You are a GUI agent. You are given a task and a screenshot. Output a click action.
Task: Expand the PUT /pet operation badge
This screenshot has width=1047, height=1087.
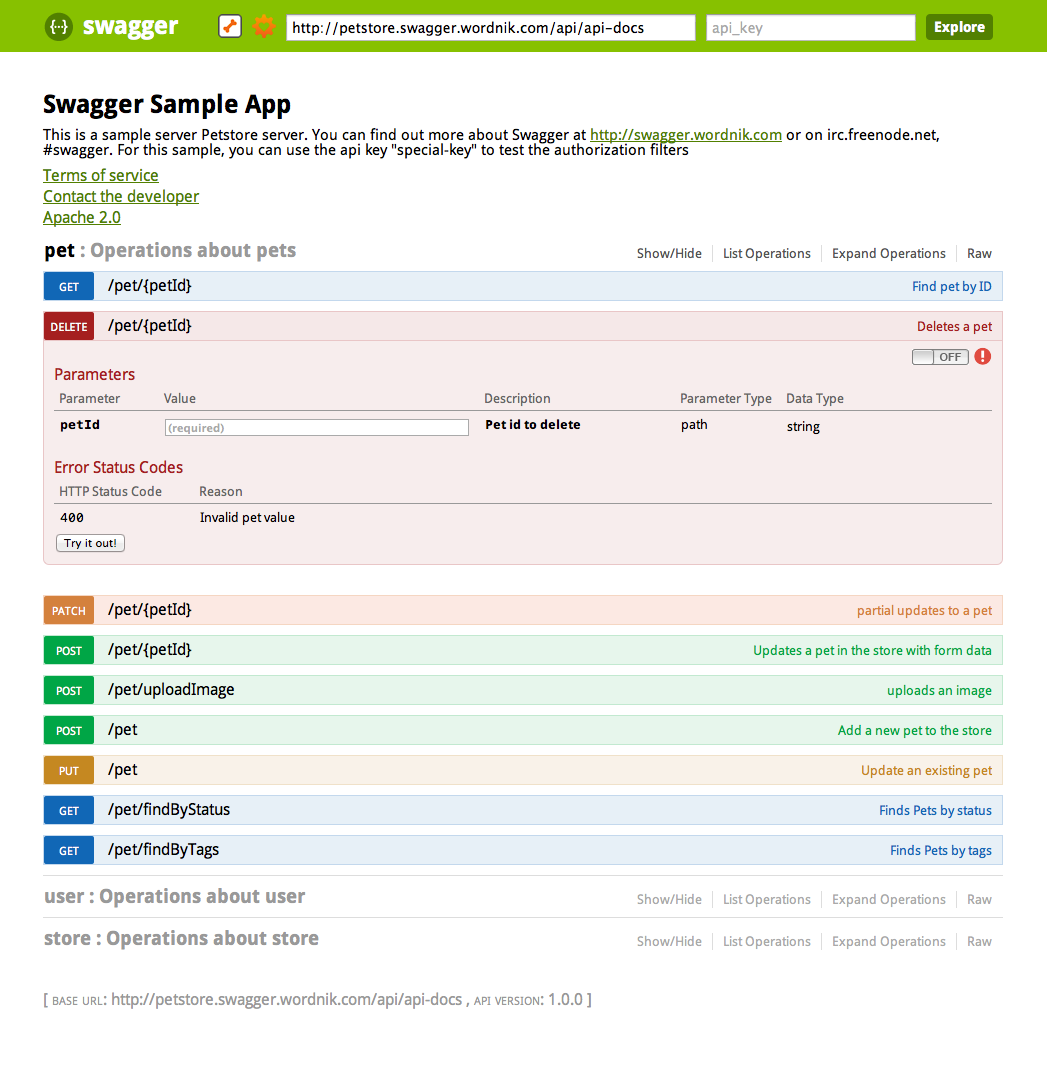tap(69, 771)
